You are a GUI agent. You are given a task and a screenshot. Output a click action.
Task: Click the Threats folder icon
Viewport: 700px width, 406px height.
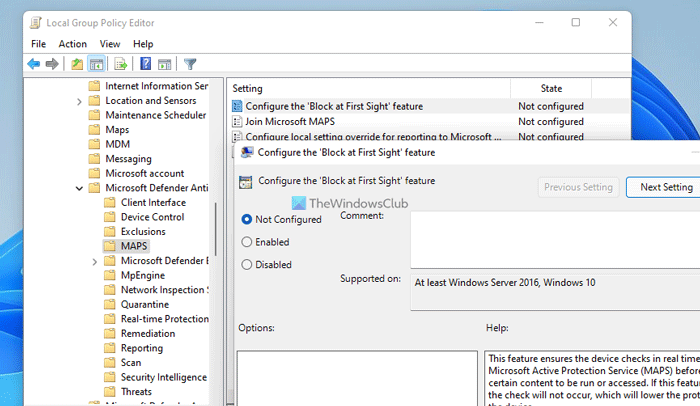pyautogui.click(x=109, y=392)
